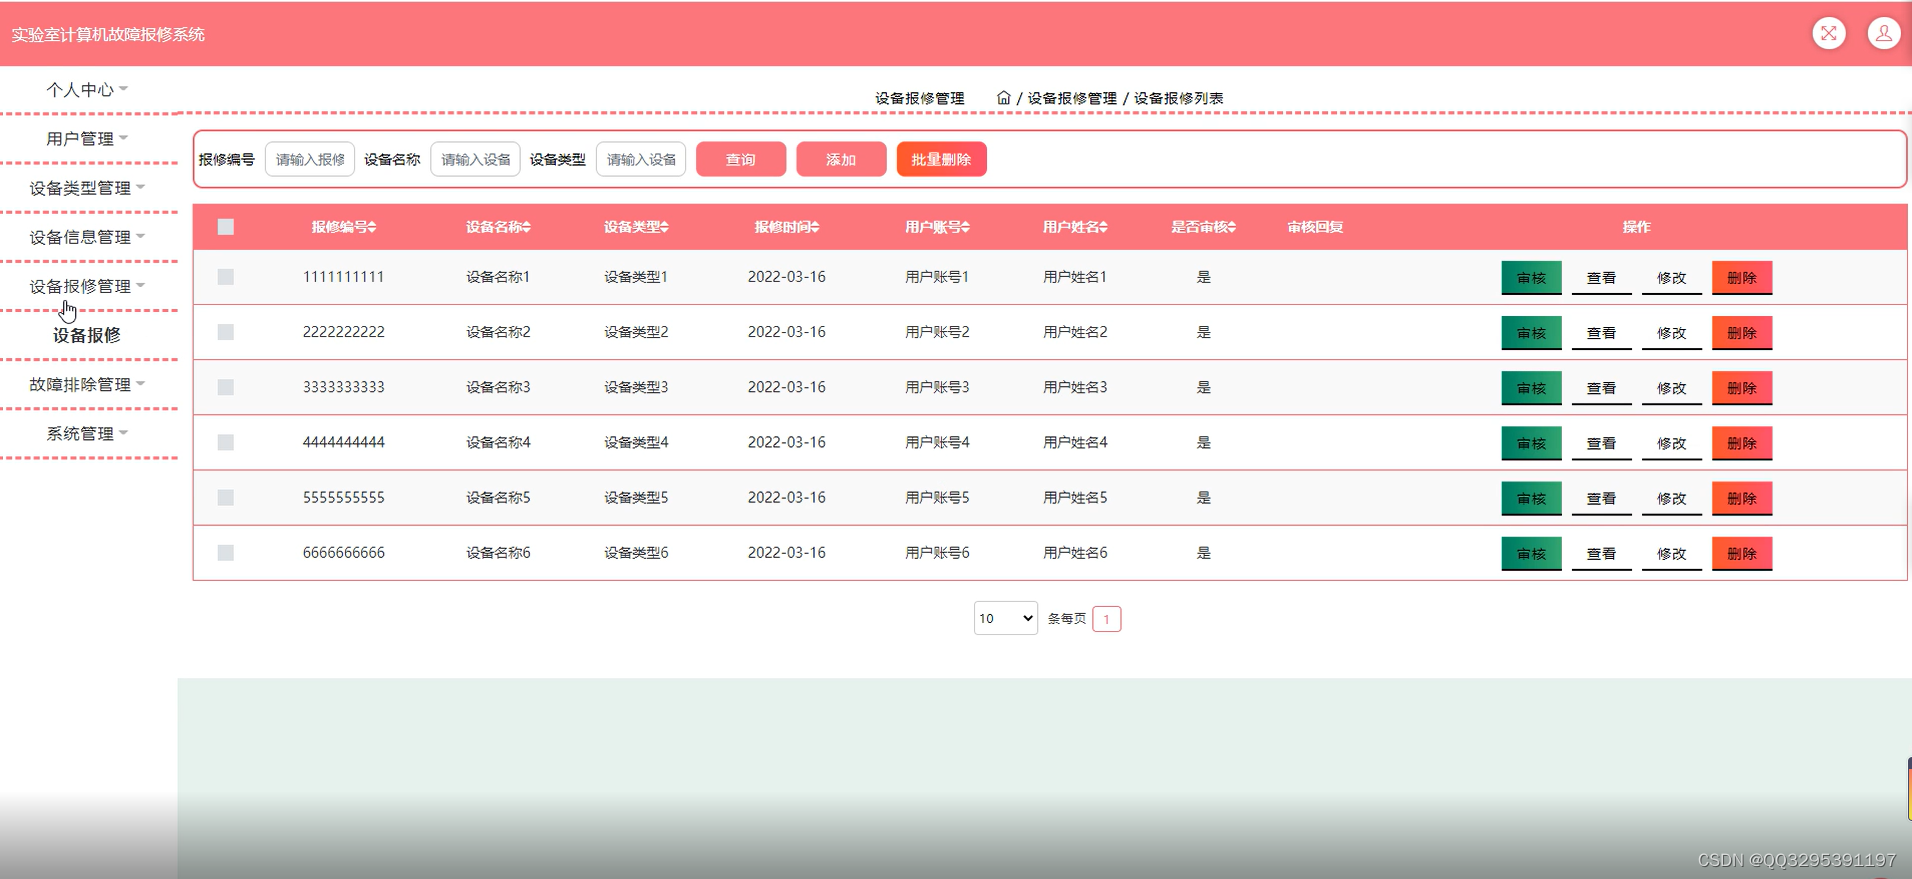
Task: Sort by 设备类型 column header
Action: tap(636, 227)
